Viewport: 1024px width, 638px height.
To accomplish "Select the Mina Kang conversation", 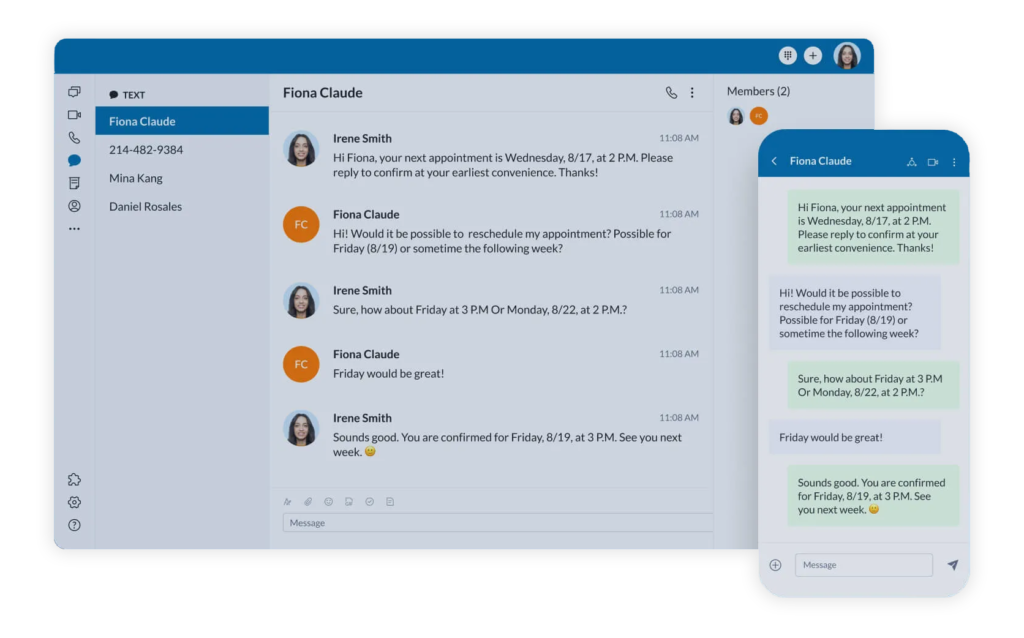I will tap(136, 178).
